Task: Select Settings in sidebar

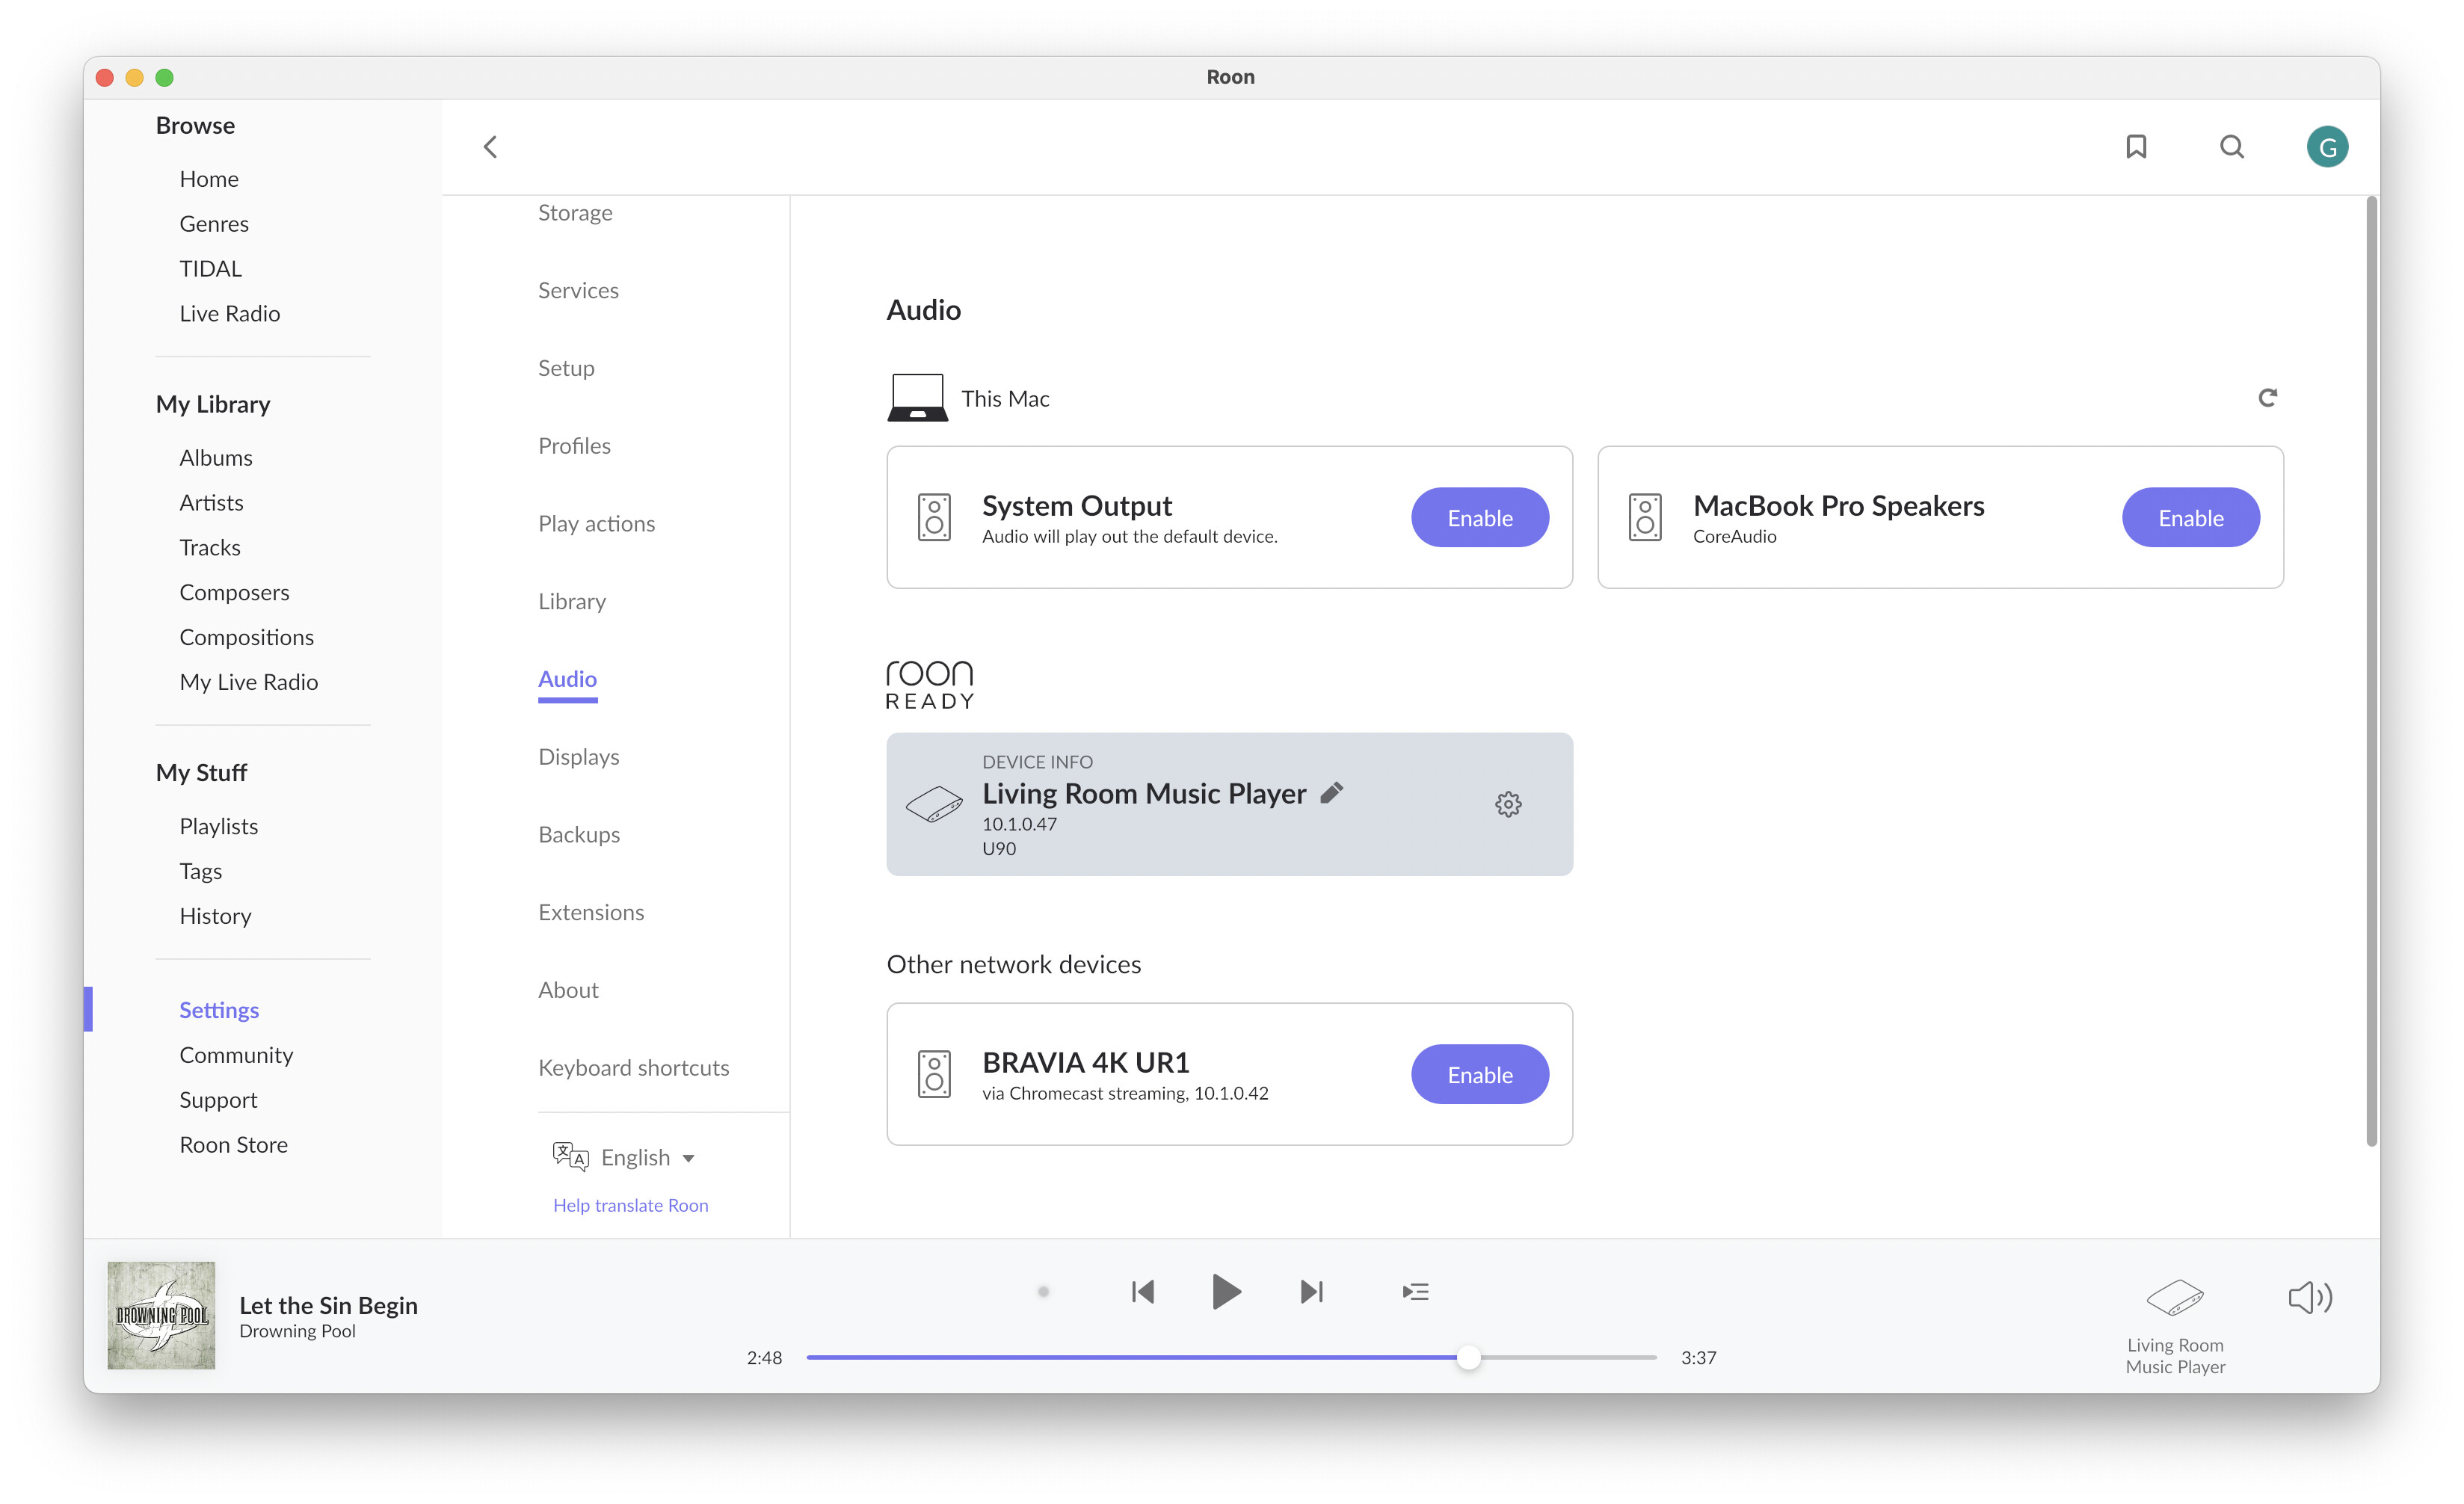Action: tap(219, 1010)
